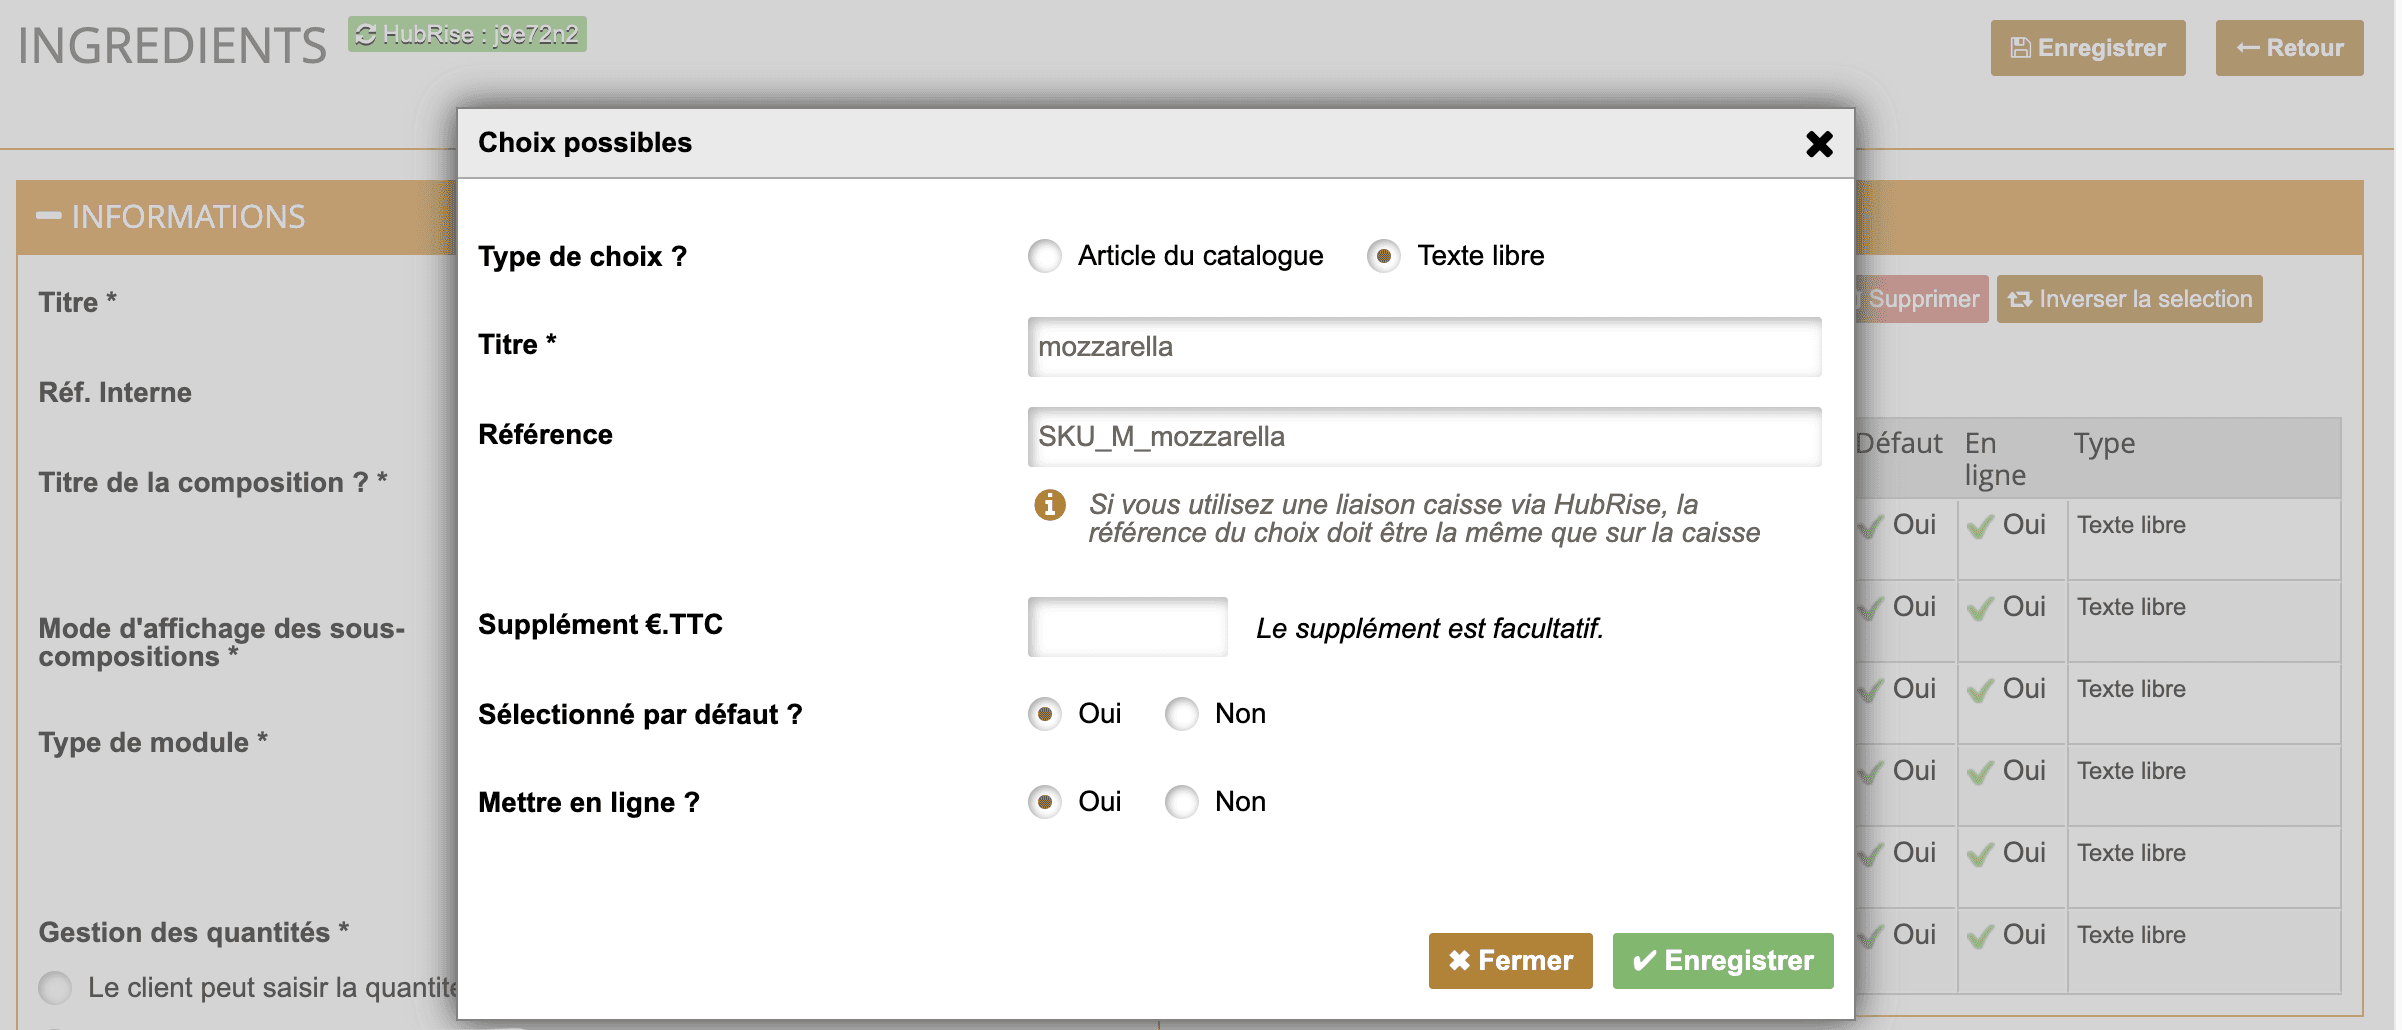Set Sélectionné par défaut to Non
Viewport: 2402px width, 1030px height.
[1182, 714]
